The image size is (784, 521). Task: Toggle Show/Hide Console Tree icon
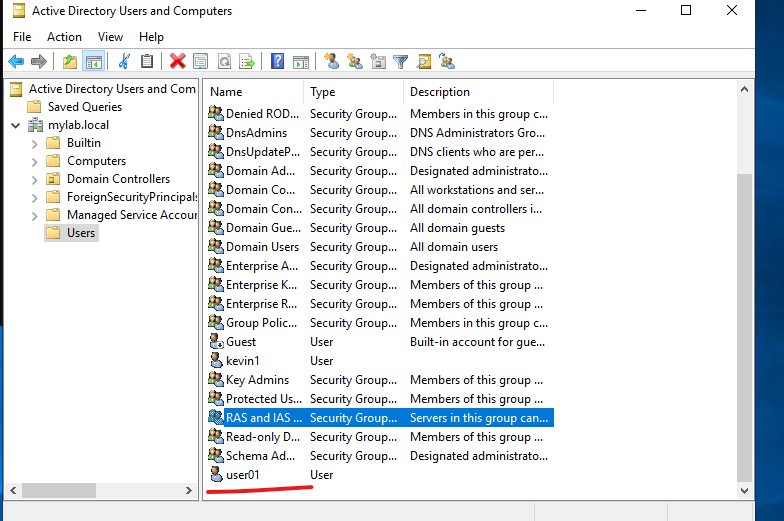[x=94, y=62]
